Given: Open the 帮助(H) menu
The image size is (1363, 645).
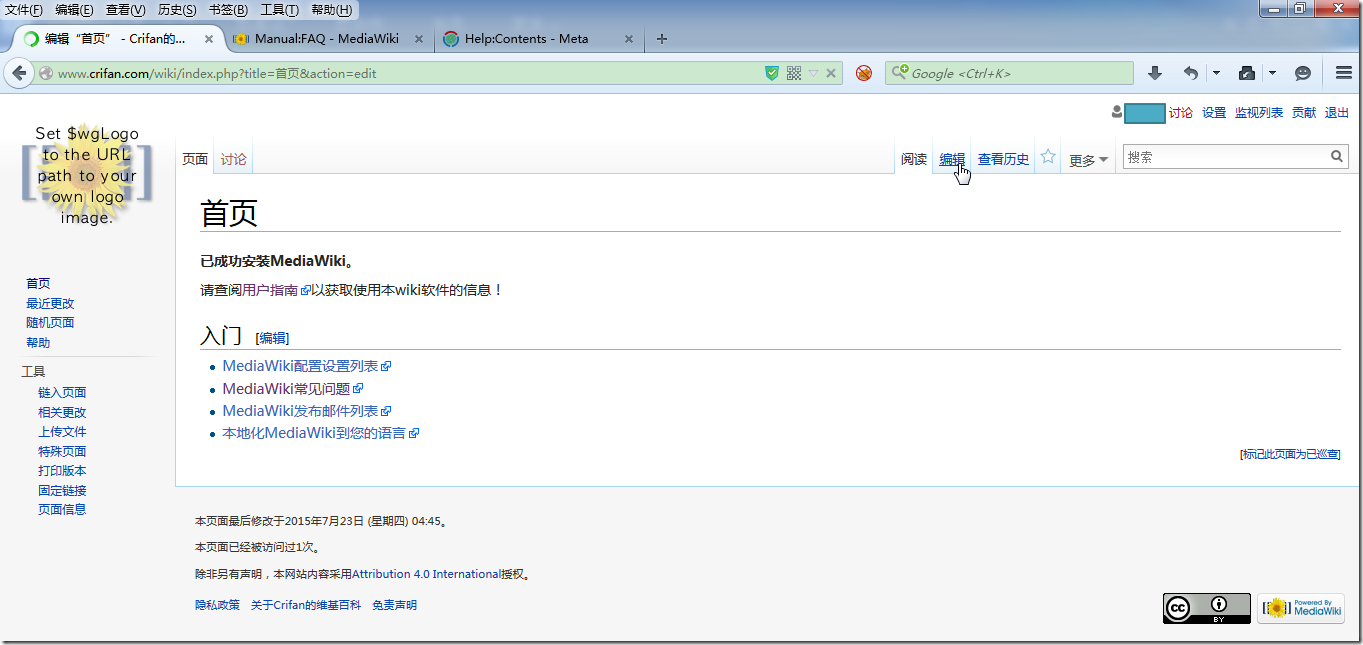Looking at the screenshot, I should tap(332, 10).
